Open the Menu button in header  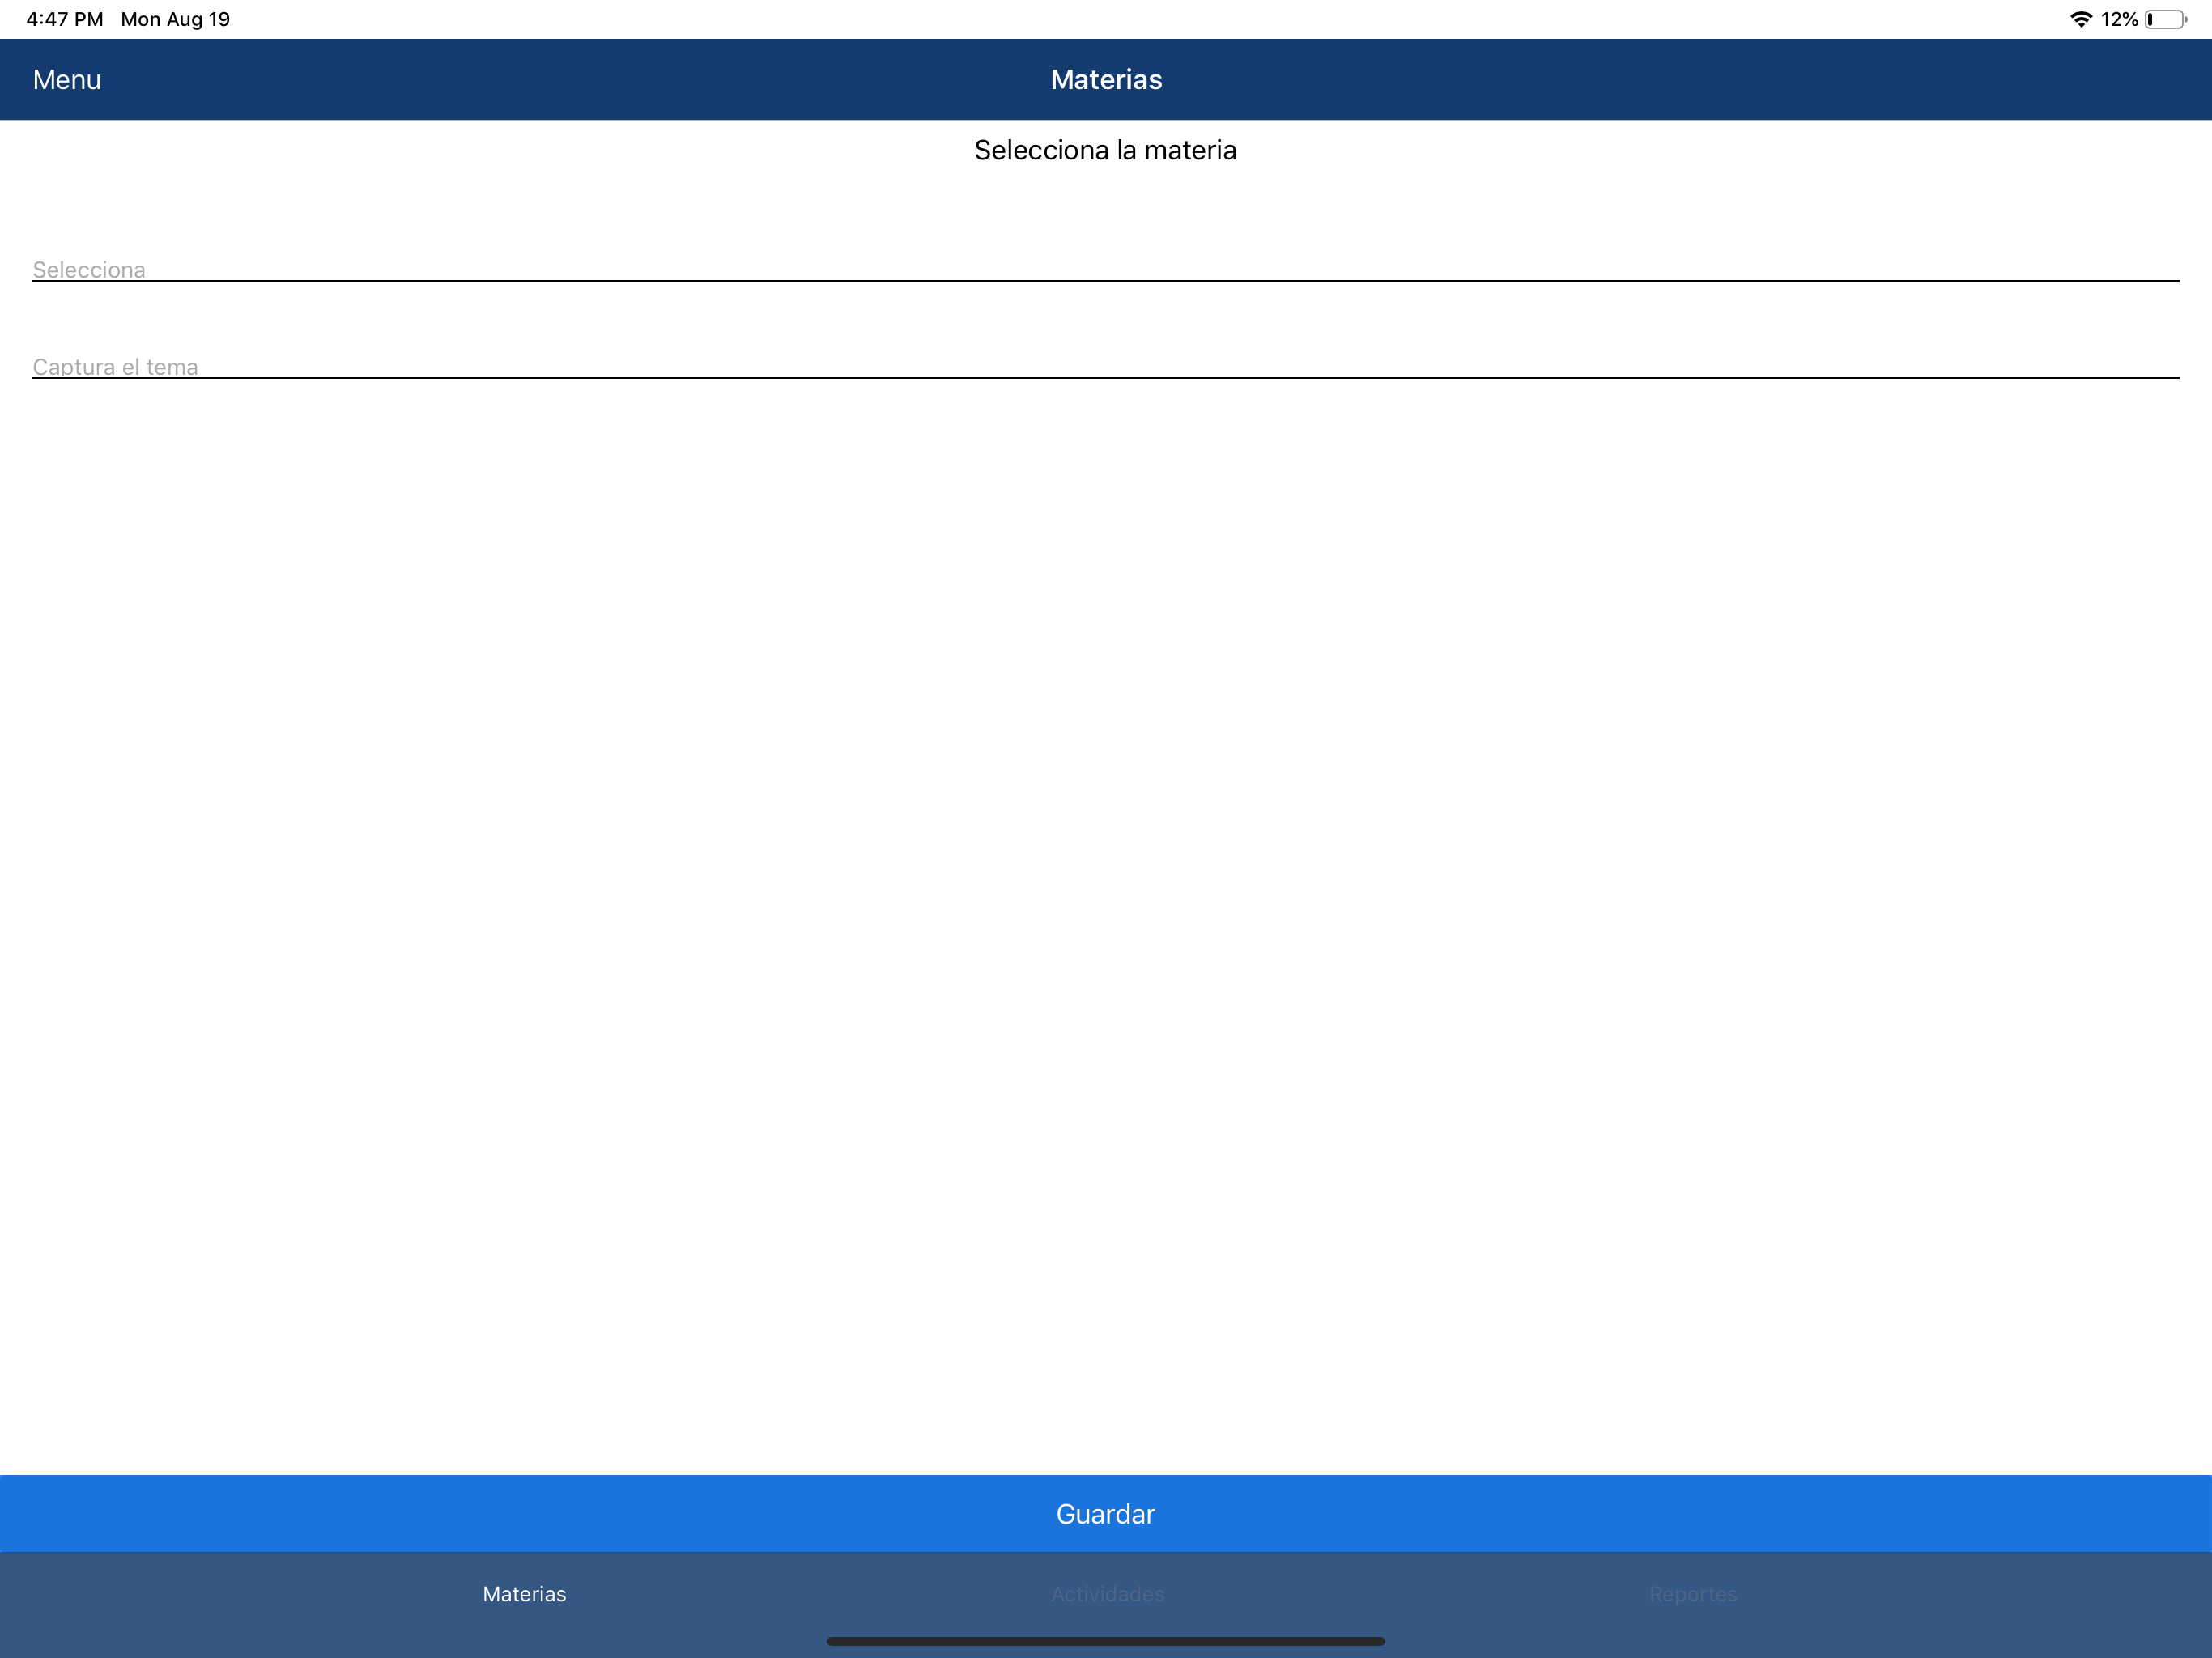66,80
